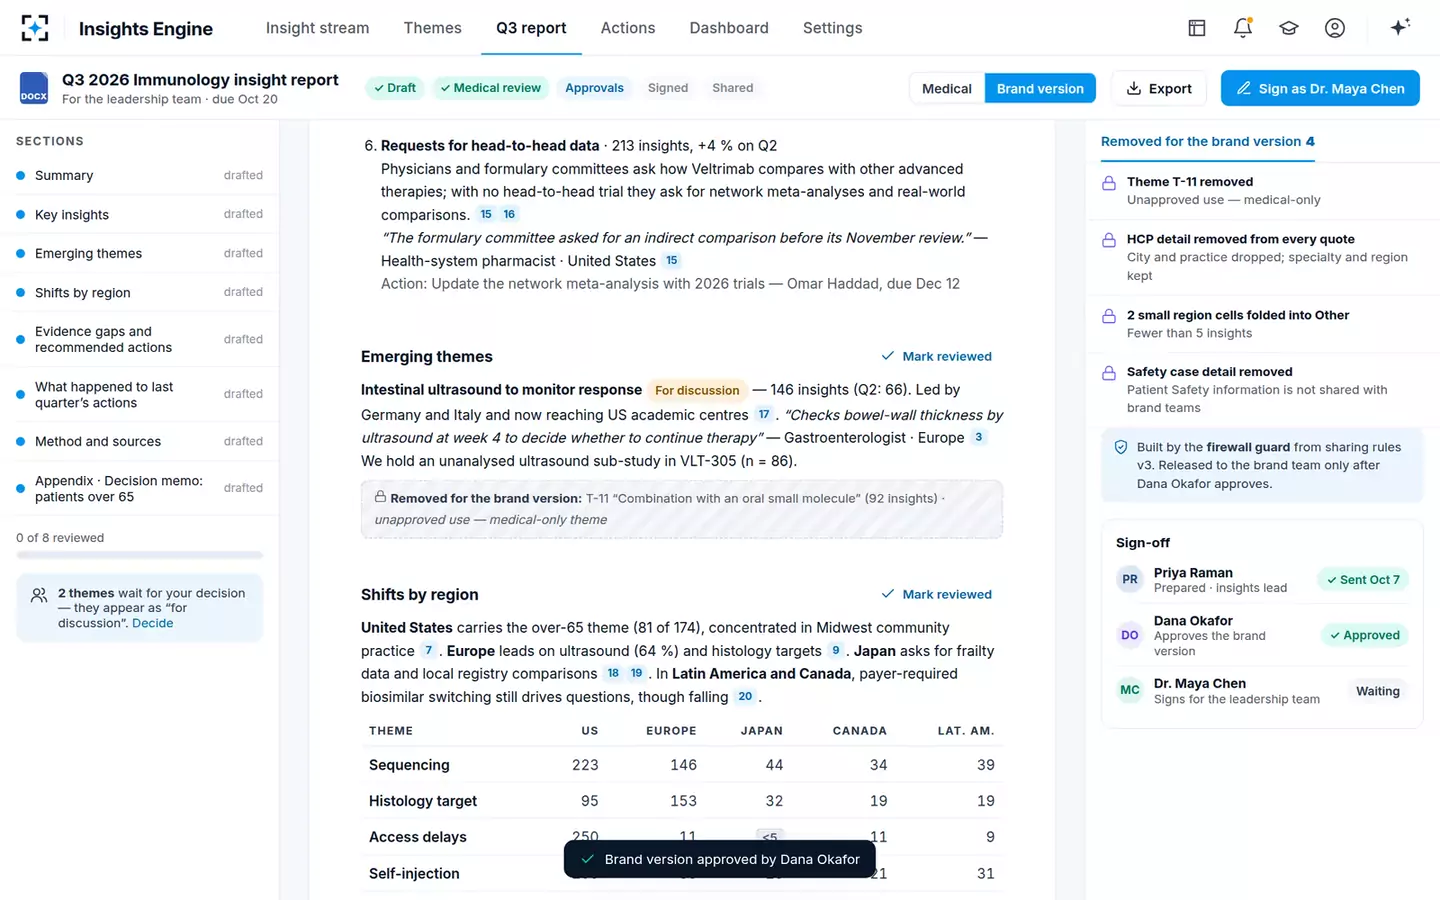Mark Emerging themes as reviewed
Image resolution: width=1440 pixels, height=900 pixels.
click(x=937, y=356)
